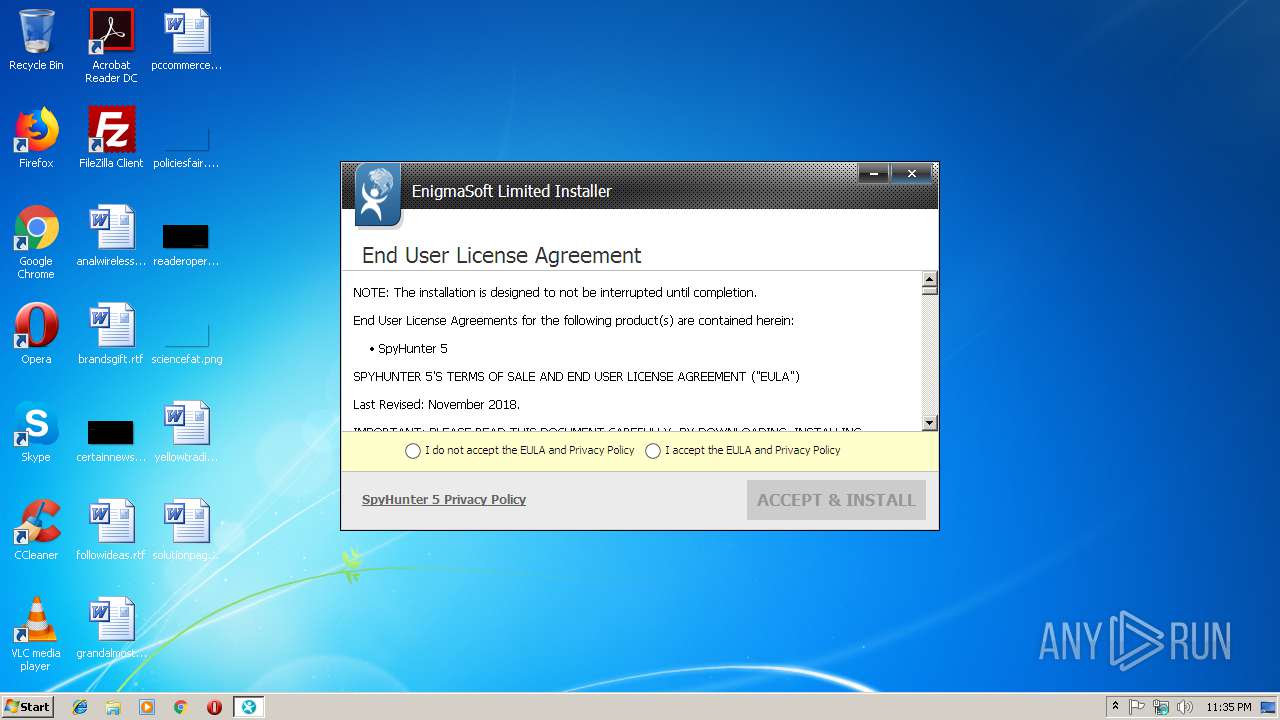This screenshot has height=720, width=1280.
Task: Open Internet Explorer from the taskbar
Action: click(80, 707)
